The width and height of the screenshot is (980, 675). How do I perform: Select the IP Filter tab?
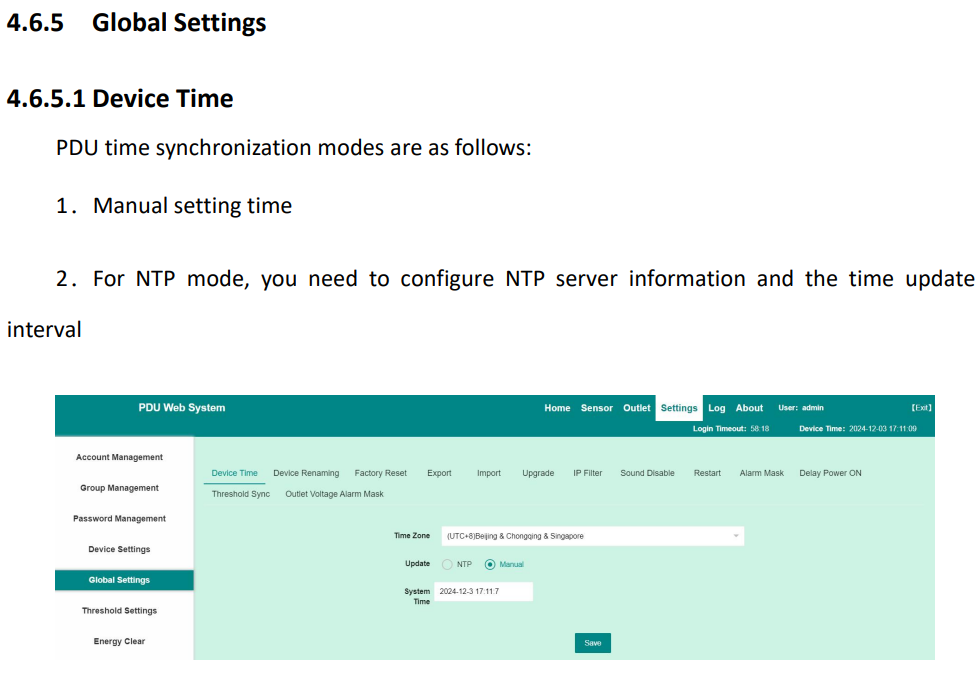pyautogui.click(x=588, y=473)
